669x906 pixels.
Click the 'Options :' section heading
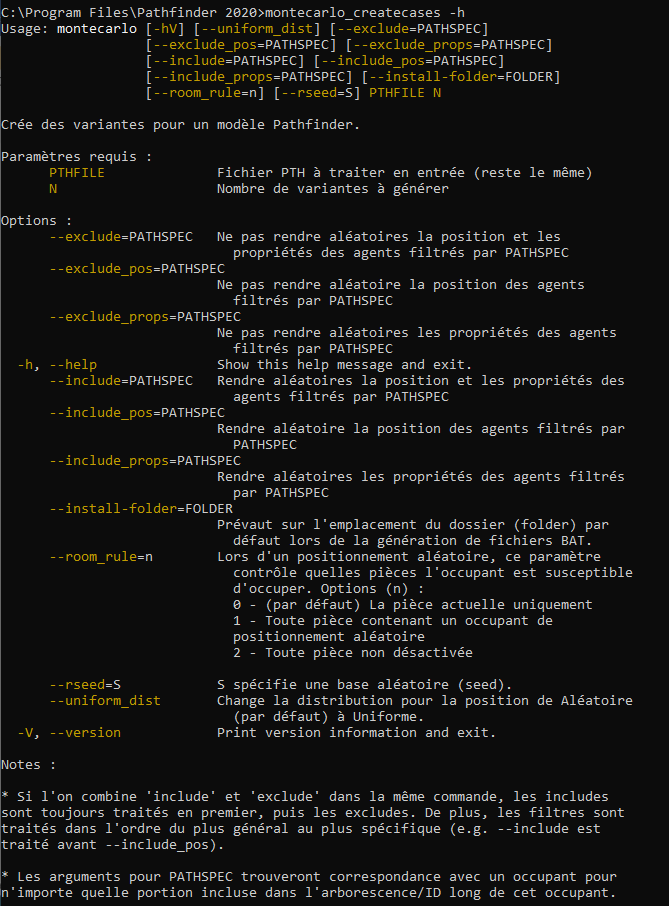(37, 220)
